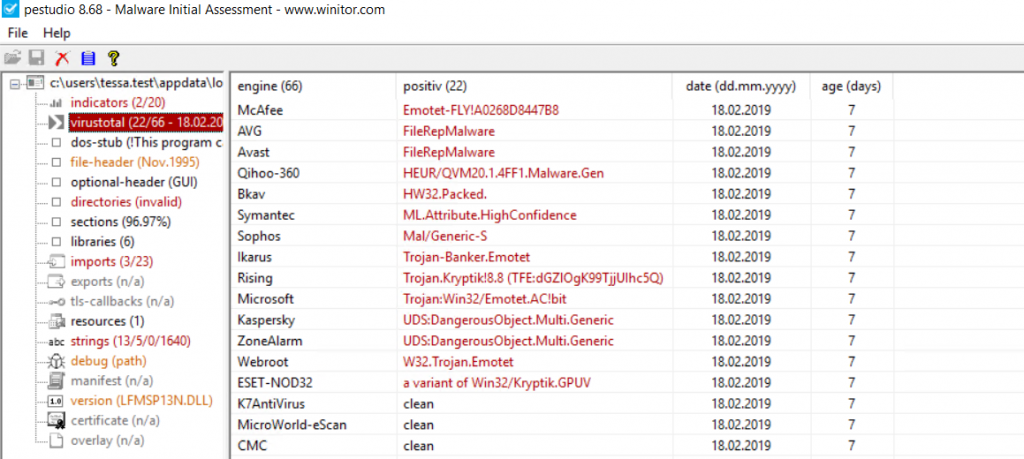
Task: Click the yellow question mark help icon
Action: click(113, 58)
